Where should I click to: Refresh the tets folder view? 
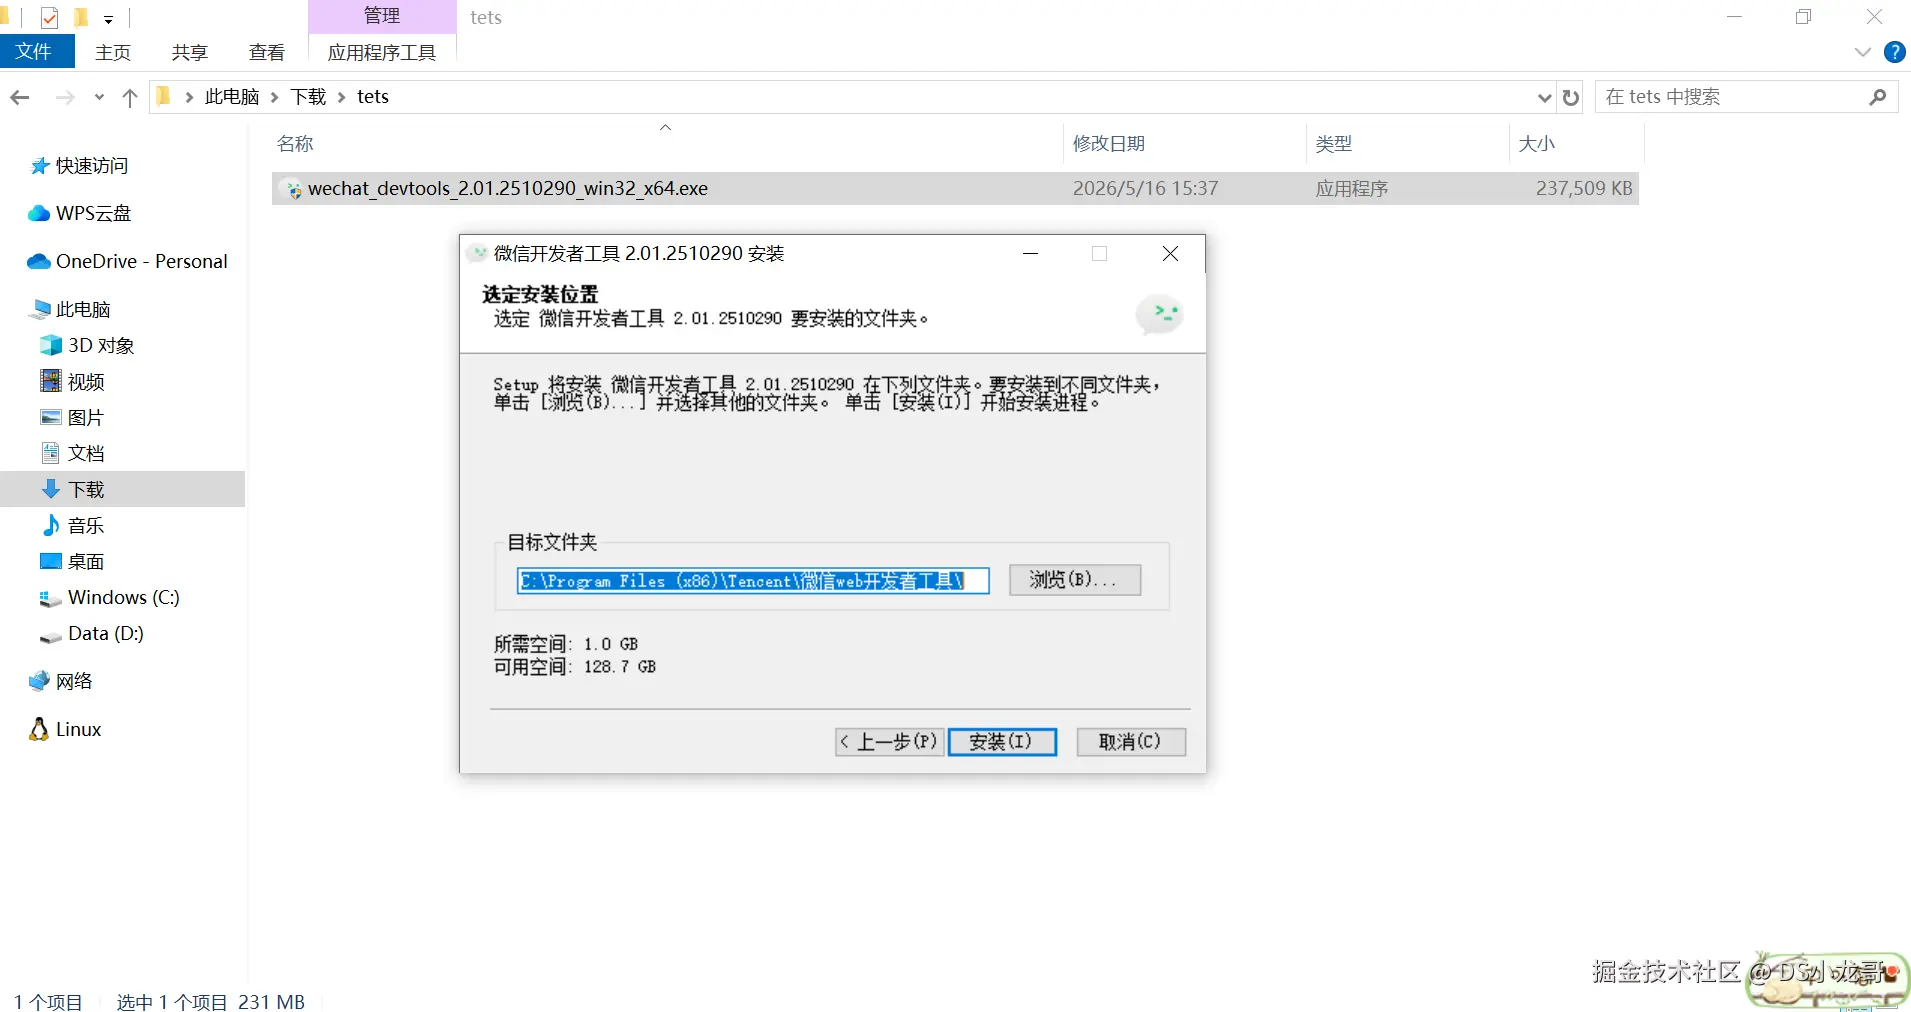[1571, 97]
